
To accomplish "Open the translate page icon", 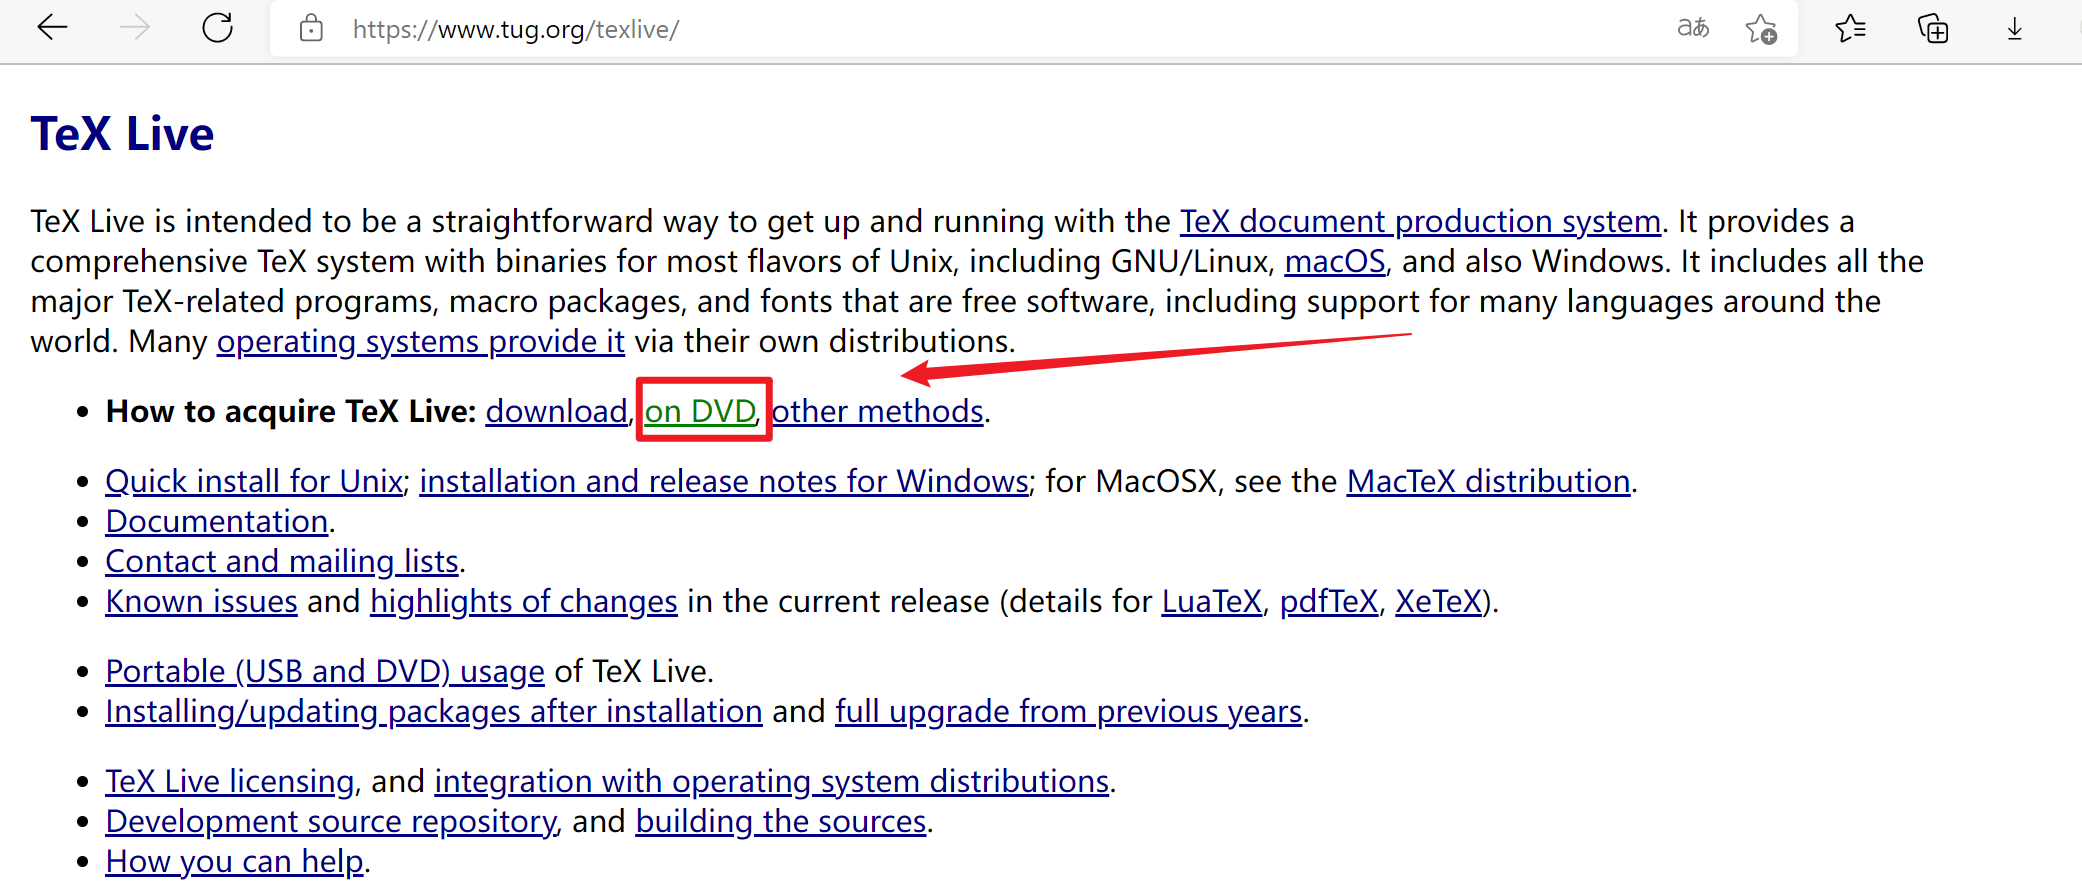I will coord(1693,28).
